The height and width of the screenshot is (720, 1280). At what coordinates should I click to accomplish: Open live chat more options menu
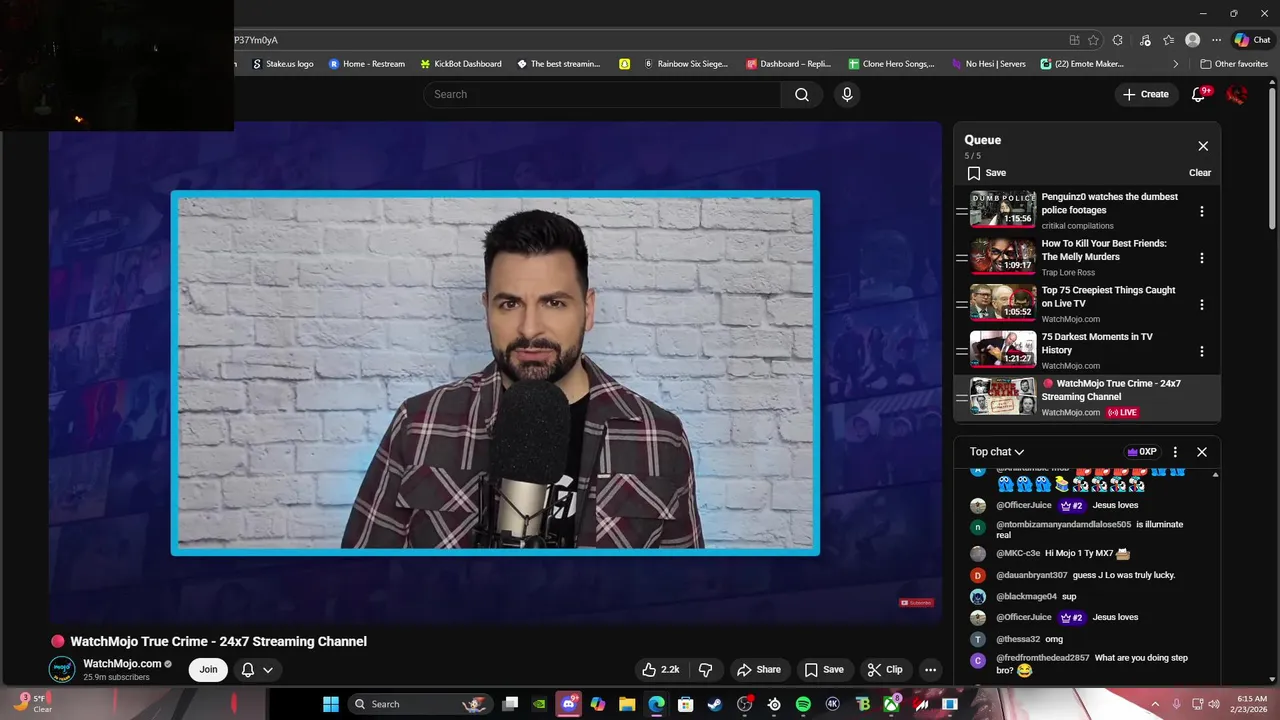1175,452
